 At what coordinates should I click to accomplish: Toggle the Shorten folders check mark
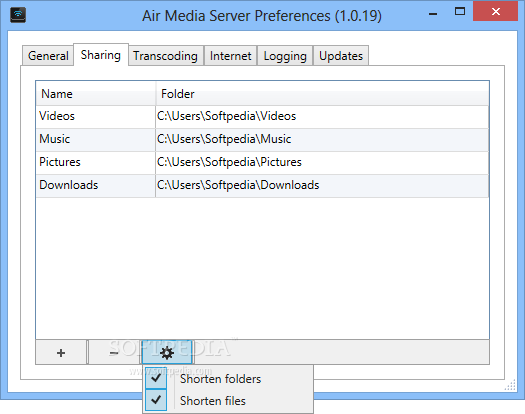click(x=156, y=378)
